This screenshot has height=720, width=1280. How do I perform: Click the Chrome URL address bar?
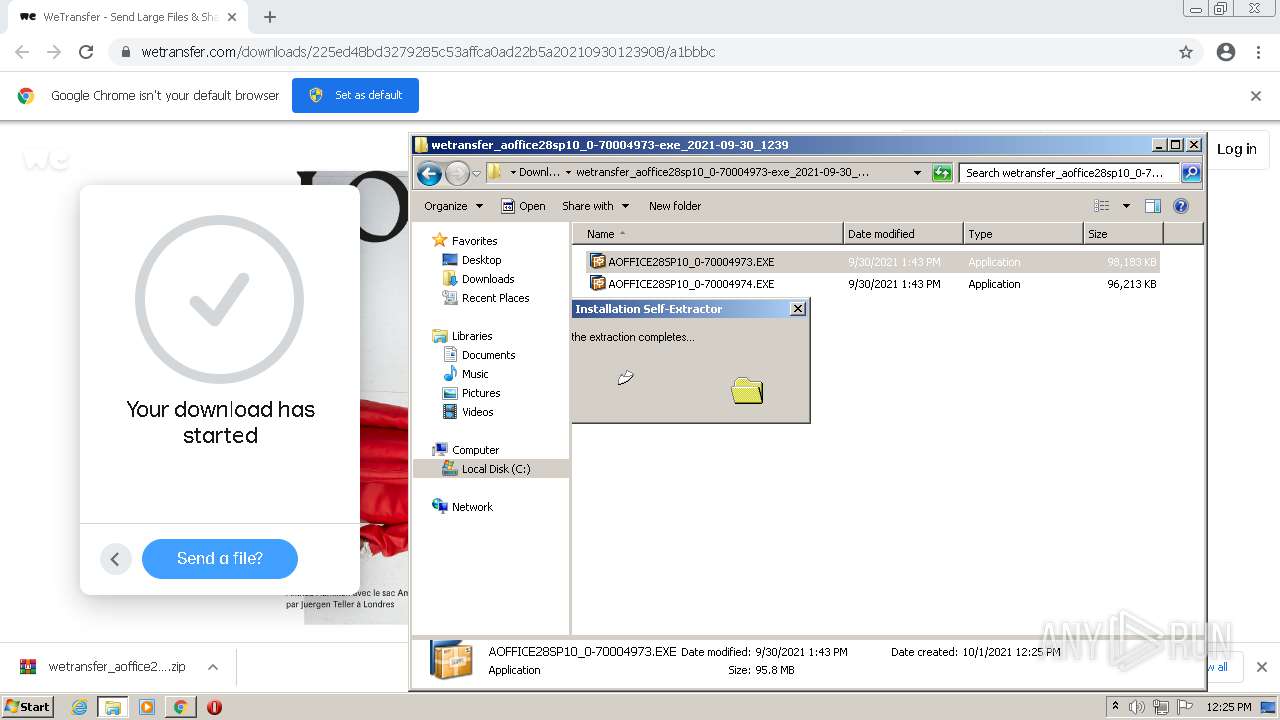coord(640,52)
